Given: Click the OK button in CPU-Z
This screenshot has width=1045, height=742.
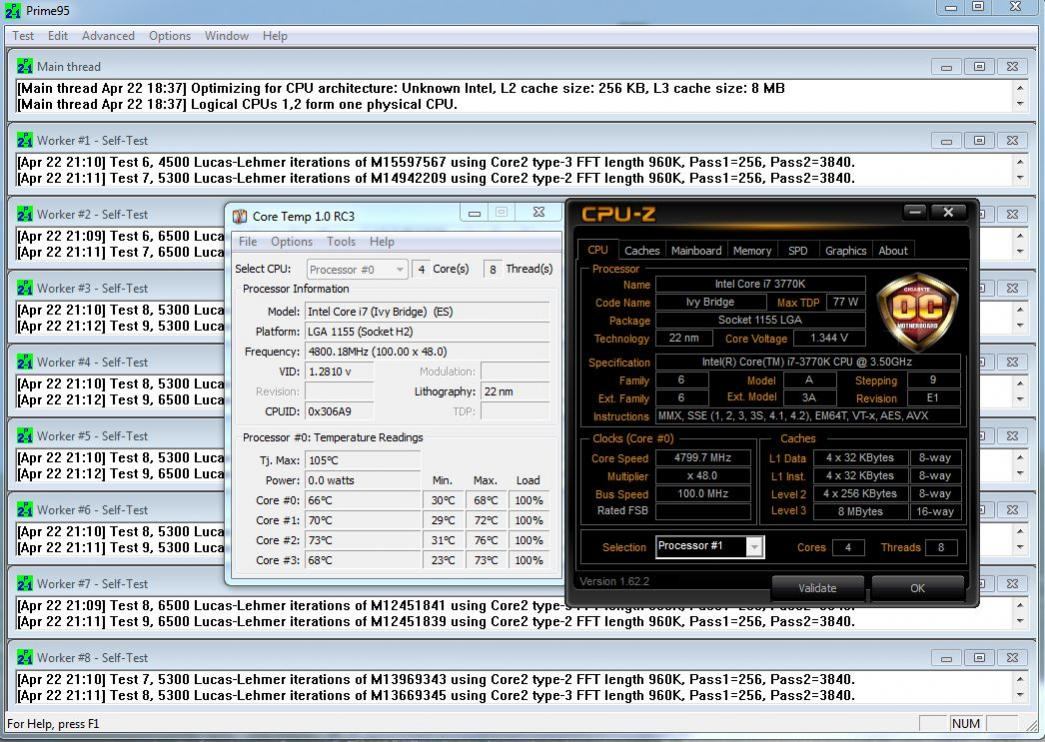Looking at the screenshot, I should [917, 588].
